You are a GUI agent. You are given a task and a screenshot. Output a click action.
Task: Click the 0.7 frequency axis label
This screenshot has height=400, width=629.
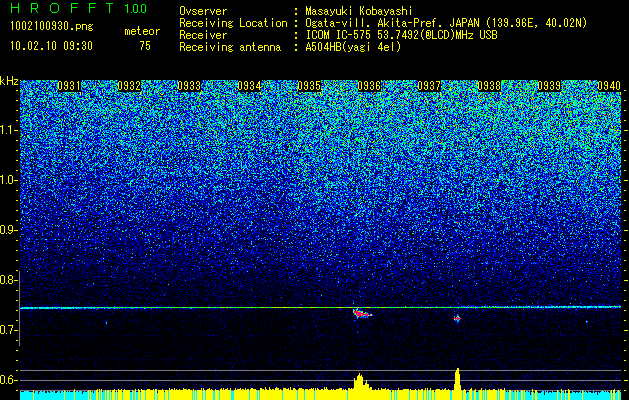(x=8, y=330)
